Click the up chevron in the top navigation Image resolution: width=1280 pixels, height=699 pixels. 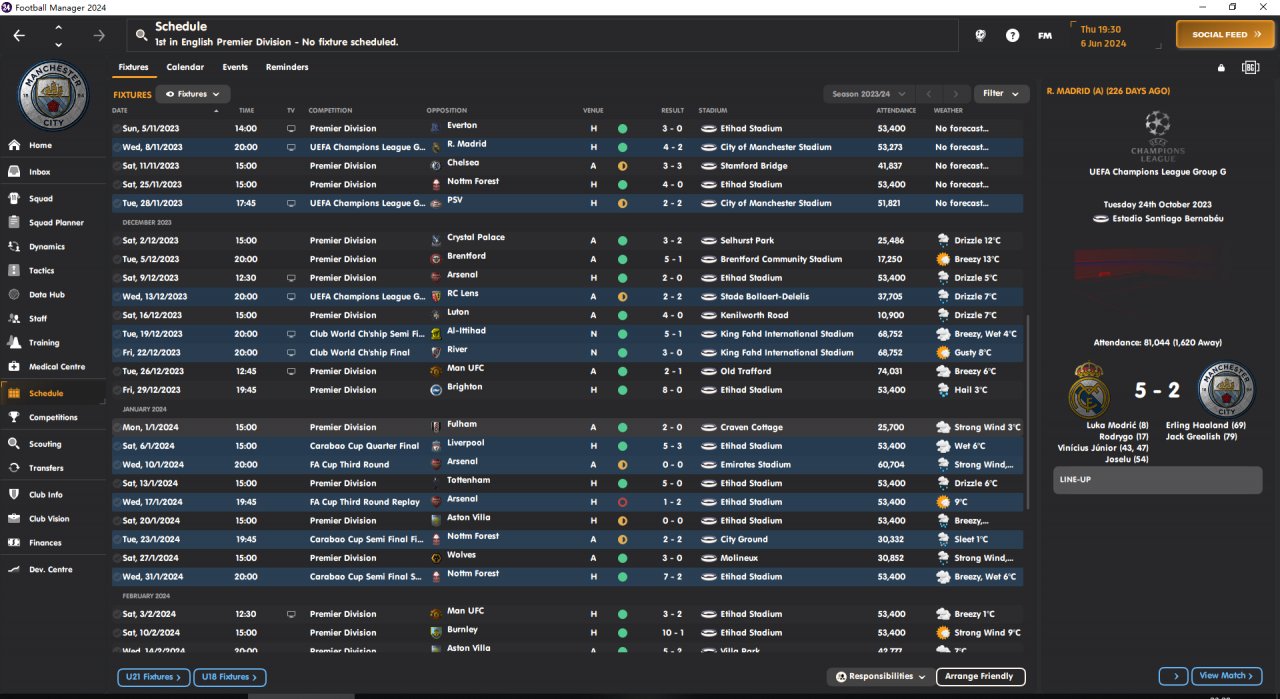pyautogui.click(x=58, y=27)
